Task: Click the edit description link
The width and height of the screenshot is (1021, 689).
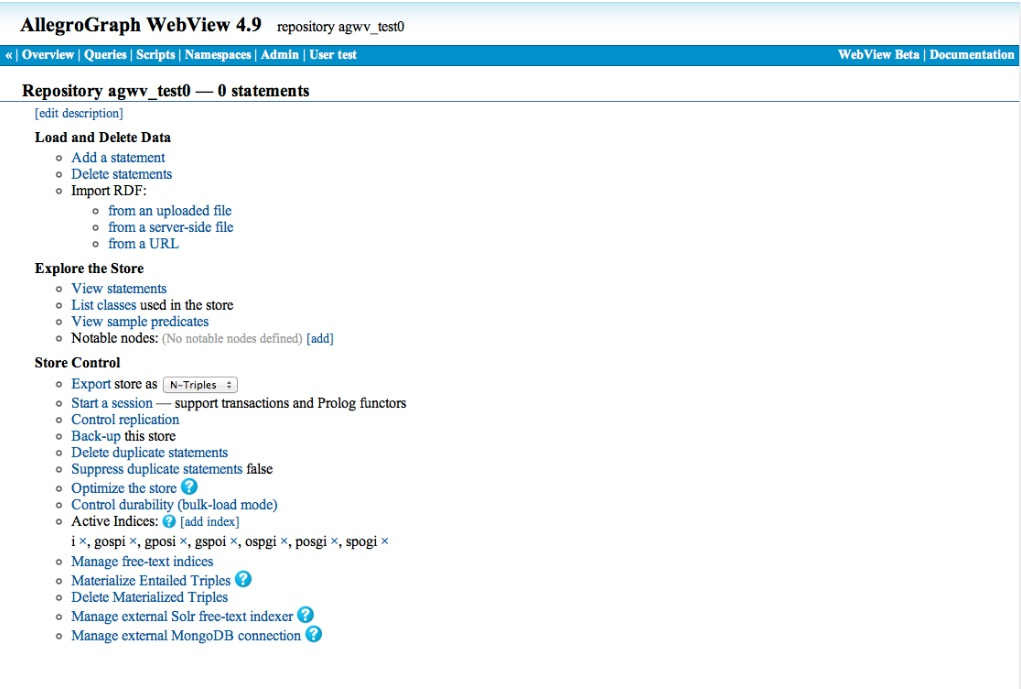Action: click(x=79, y=113)
